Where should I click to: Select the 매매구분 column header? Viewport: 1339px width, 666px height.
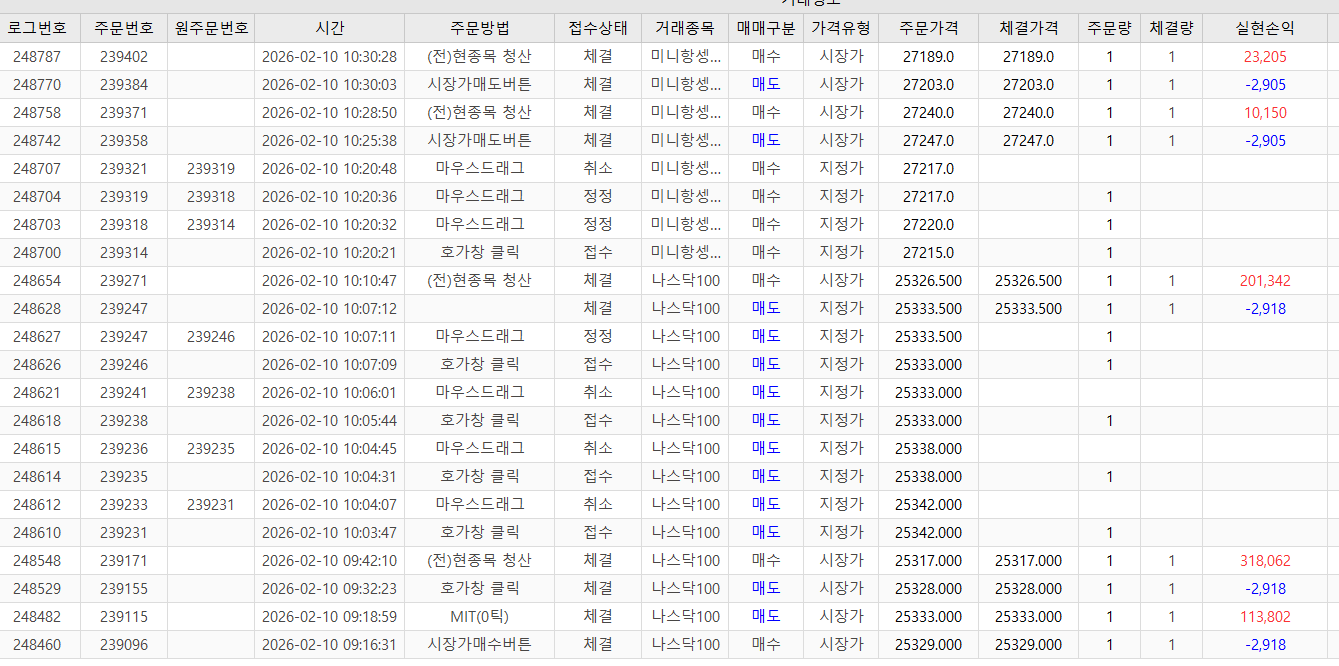click(765, 28)
